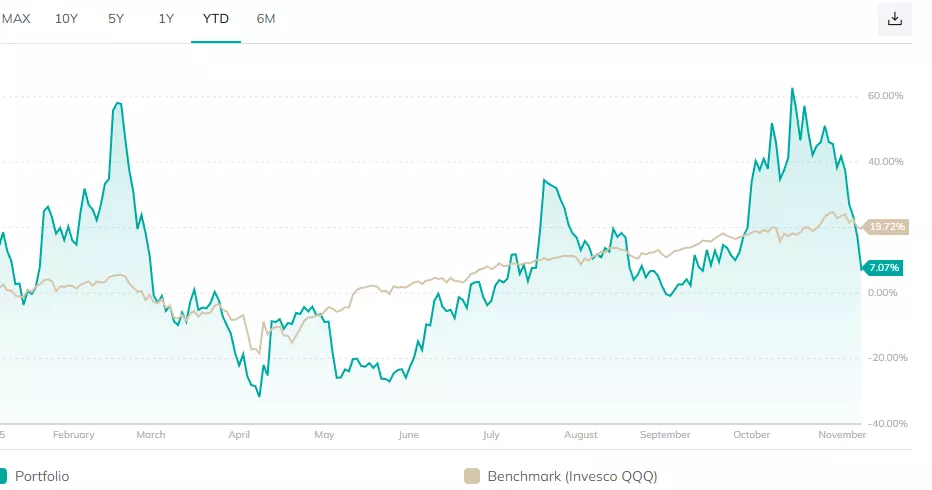
Task: Click the 60.00% y-axis label
Action: click(x=885, y=96)
